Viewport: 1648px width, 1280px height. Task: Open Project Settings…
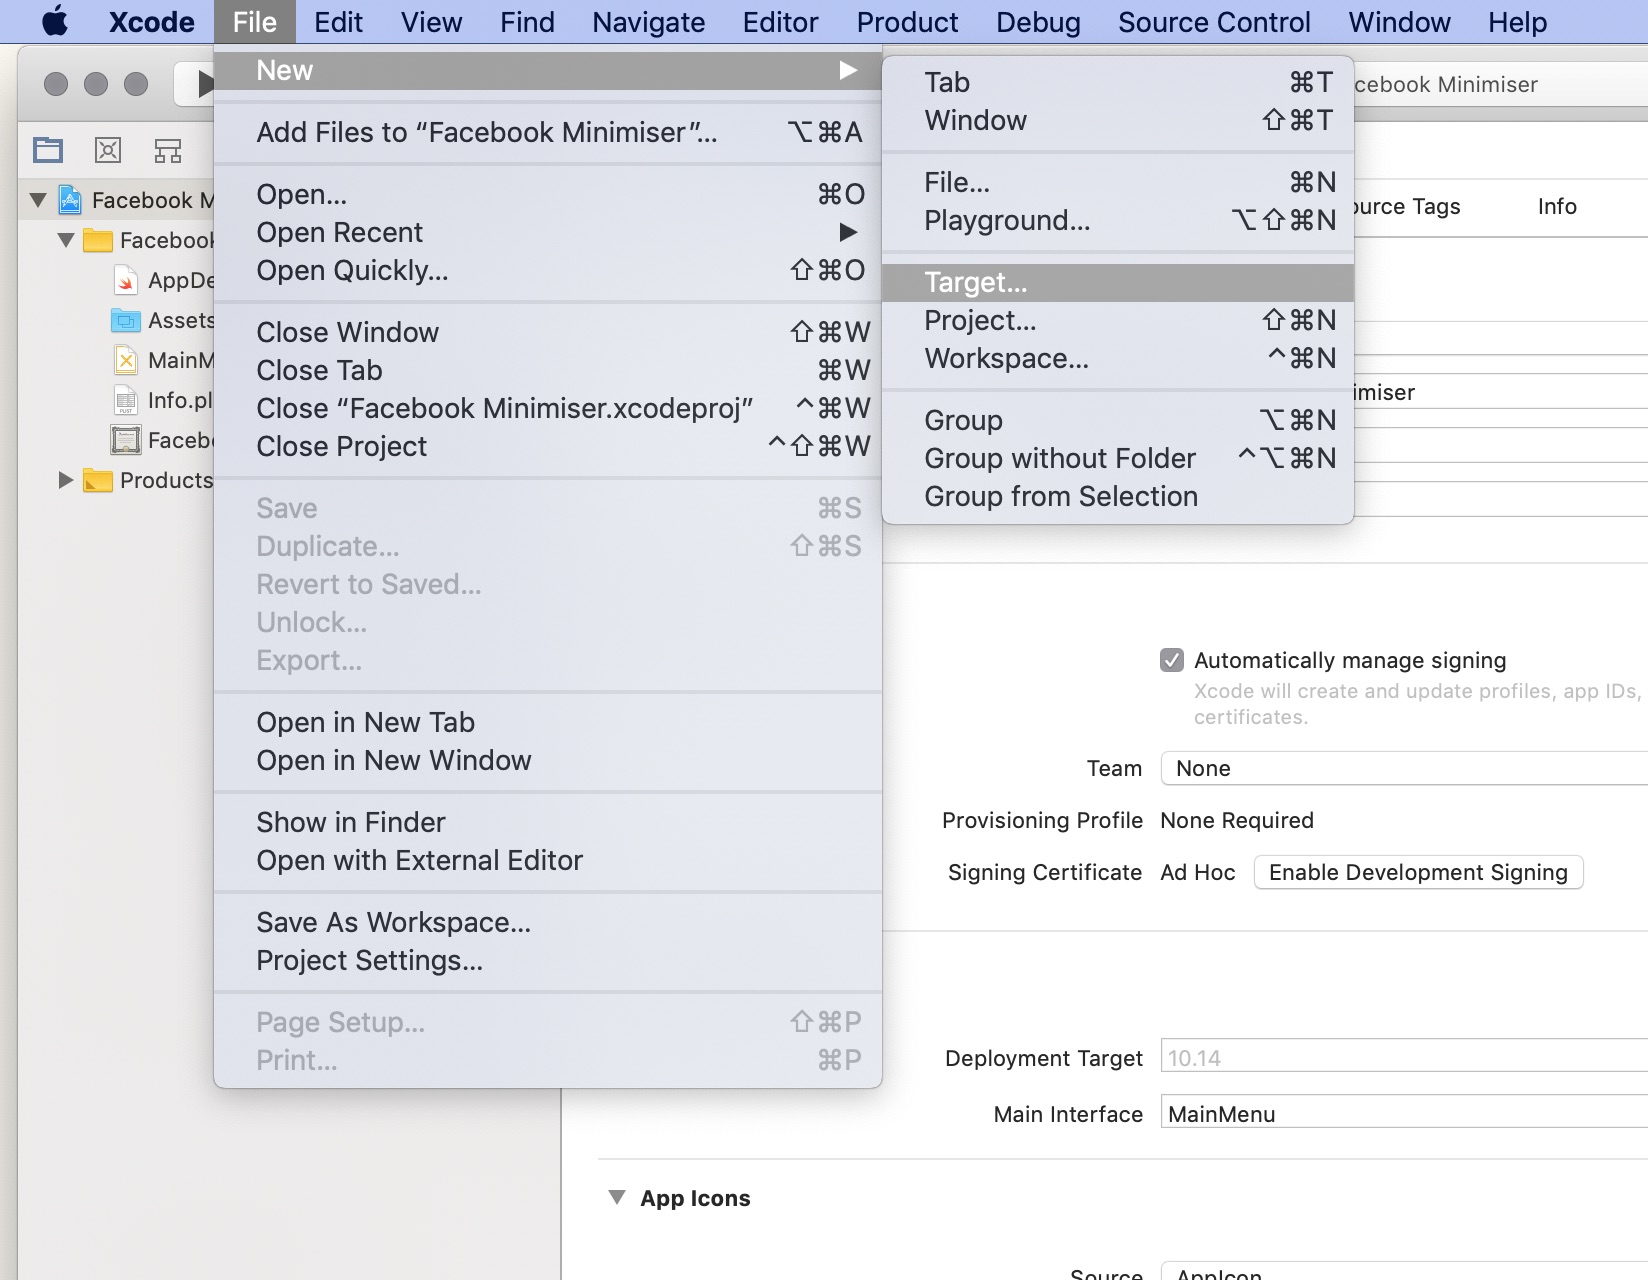[548, 960]
